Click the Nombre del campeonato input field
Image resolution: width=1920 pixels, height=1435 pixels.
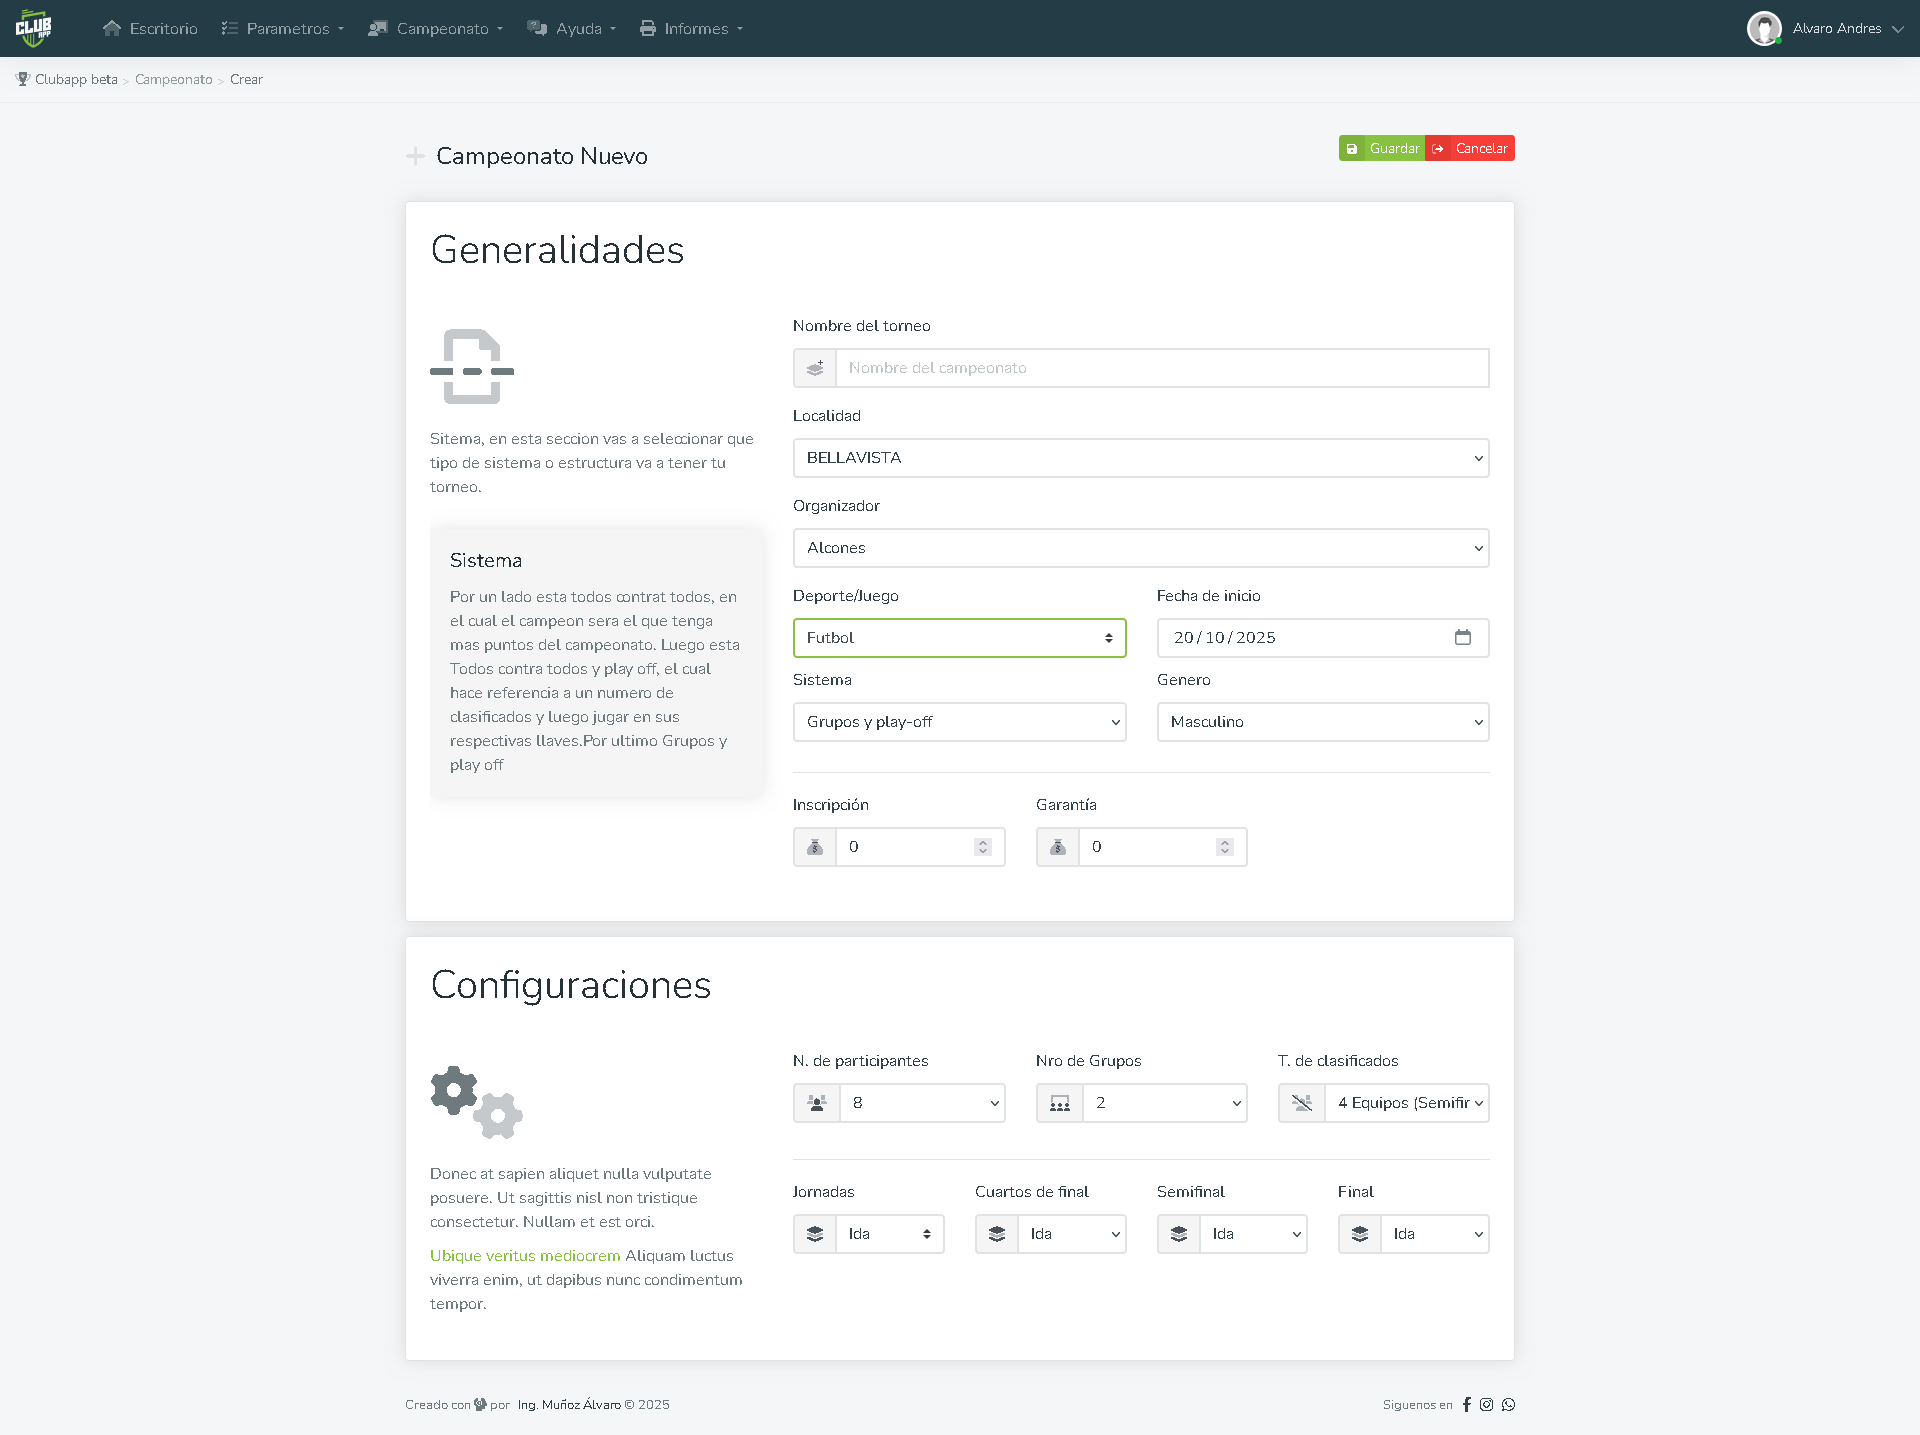[1162, 368]
